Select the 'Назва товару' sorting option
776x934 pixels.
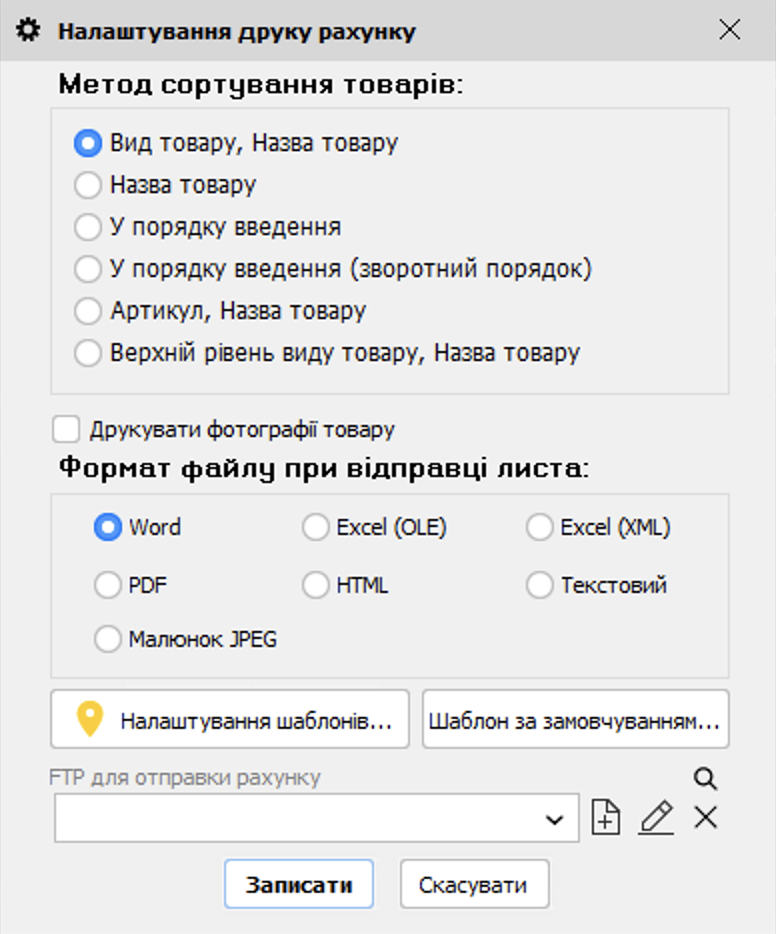88,185
